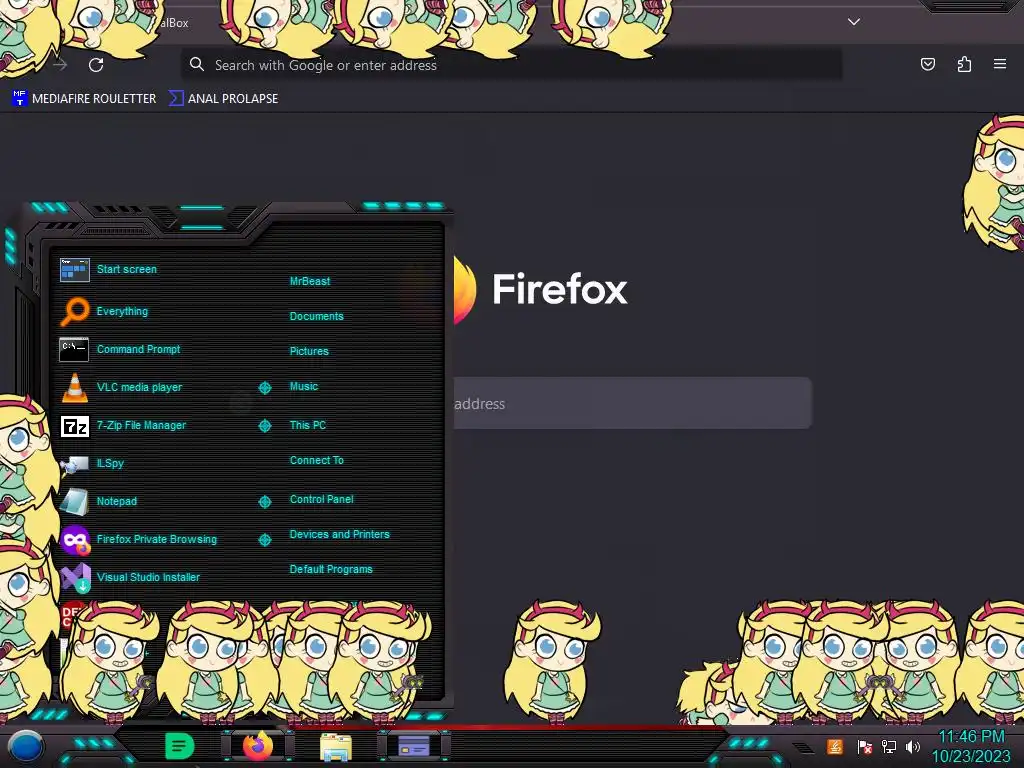Focus the Search with Google address bar
1024x768 pixels.
pyautogui.click(x=511, y=65)
